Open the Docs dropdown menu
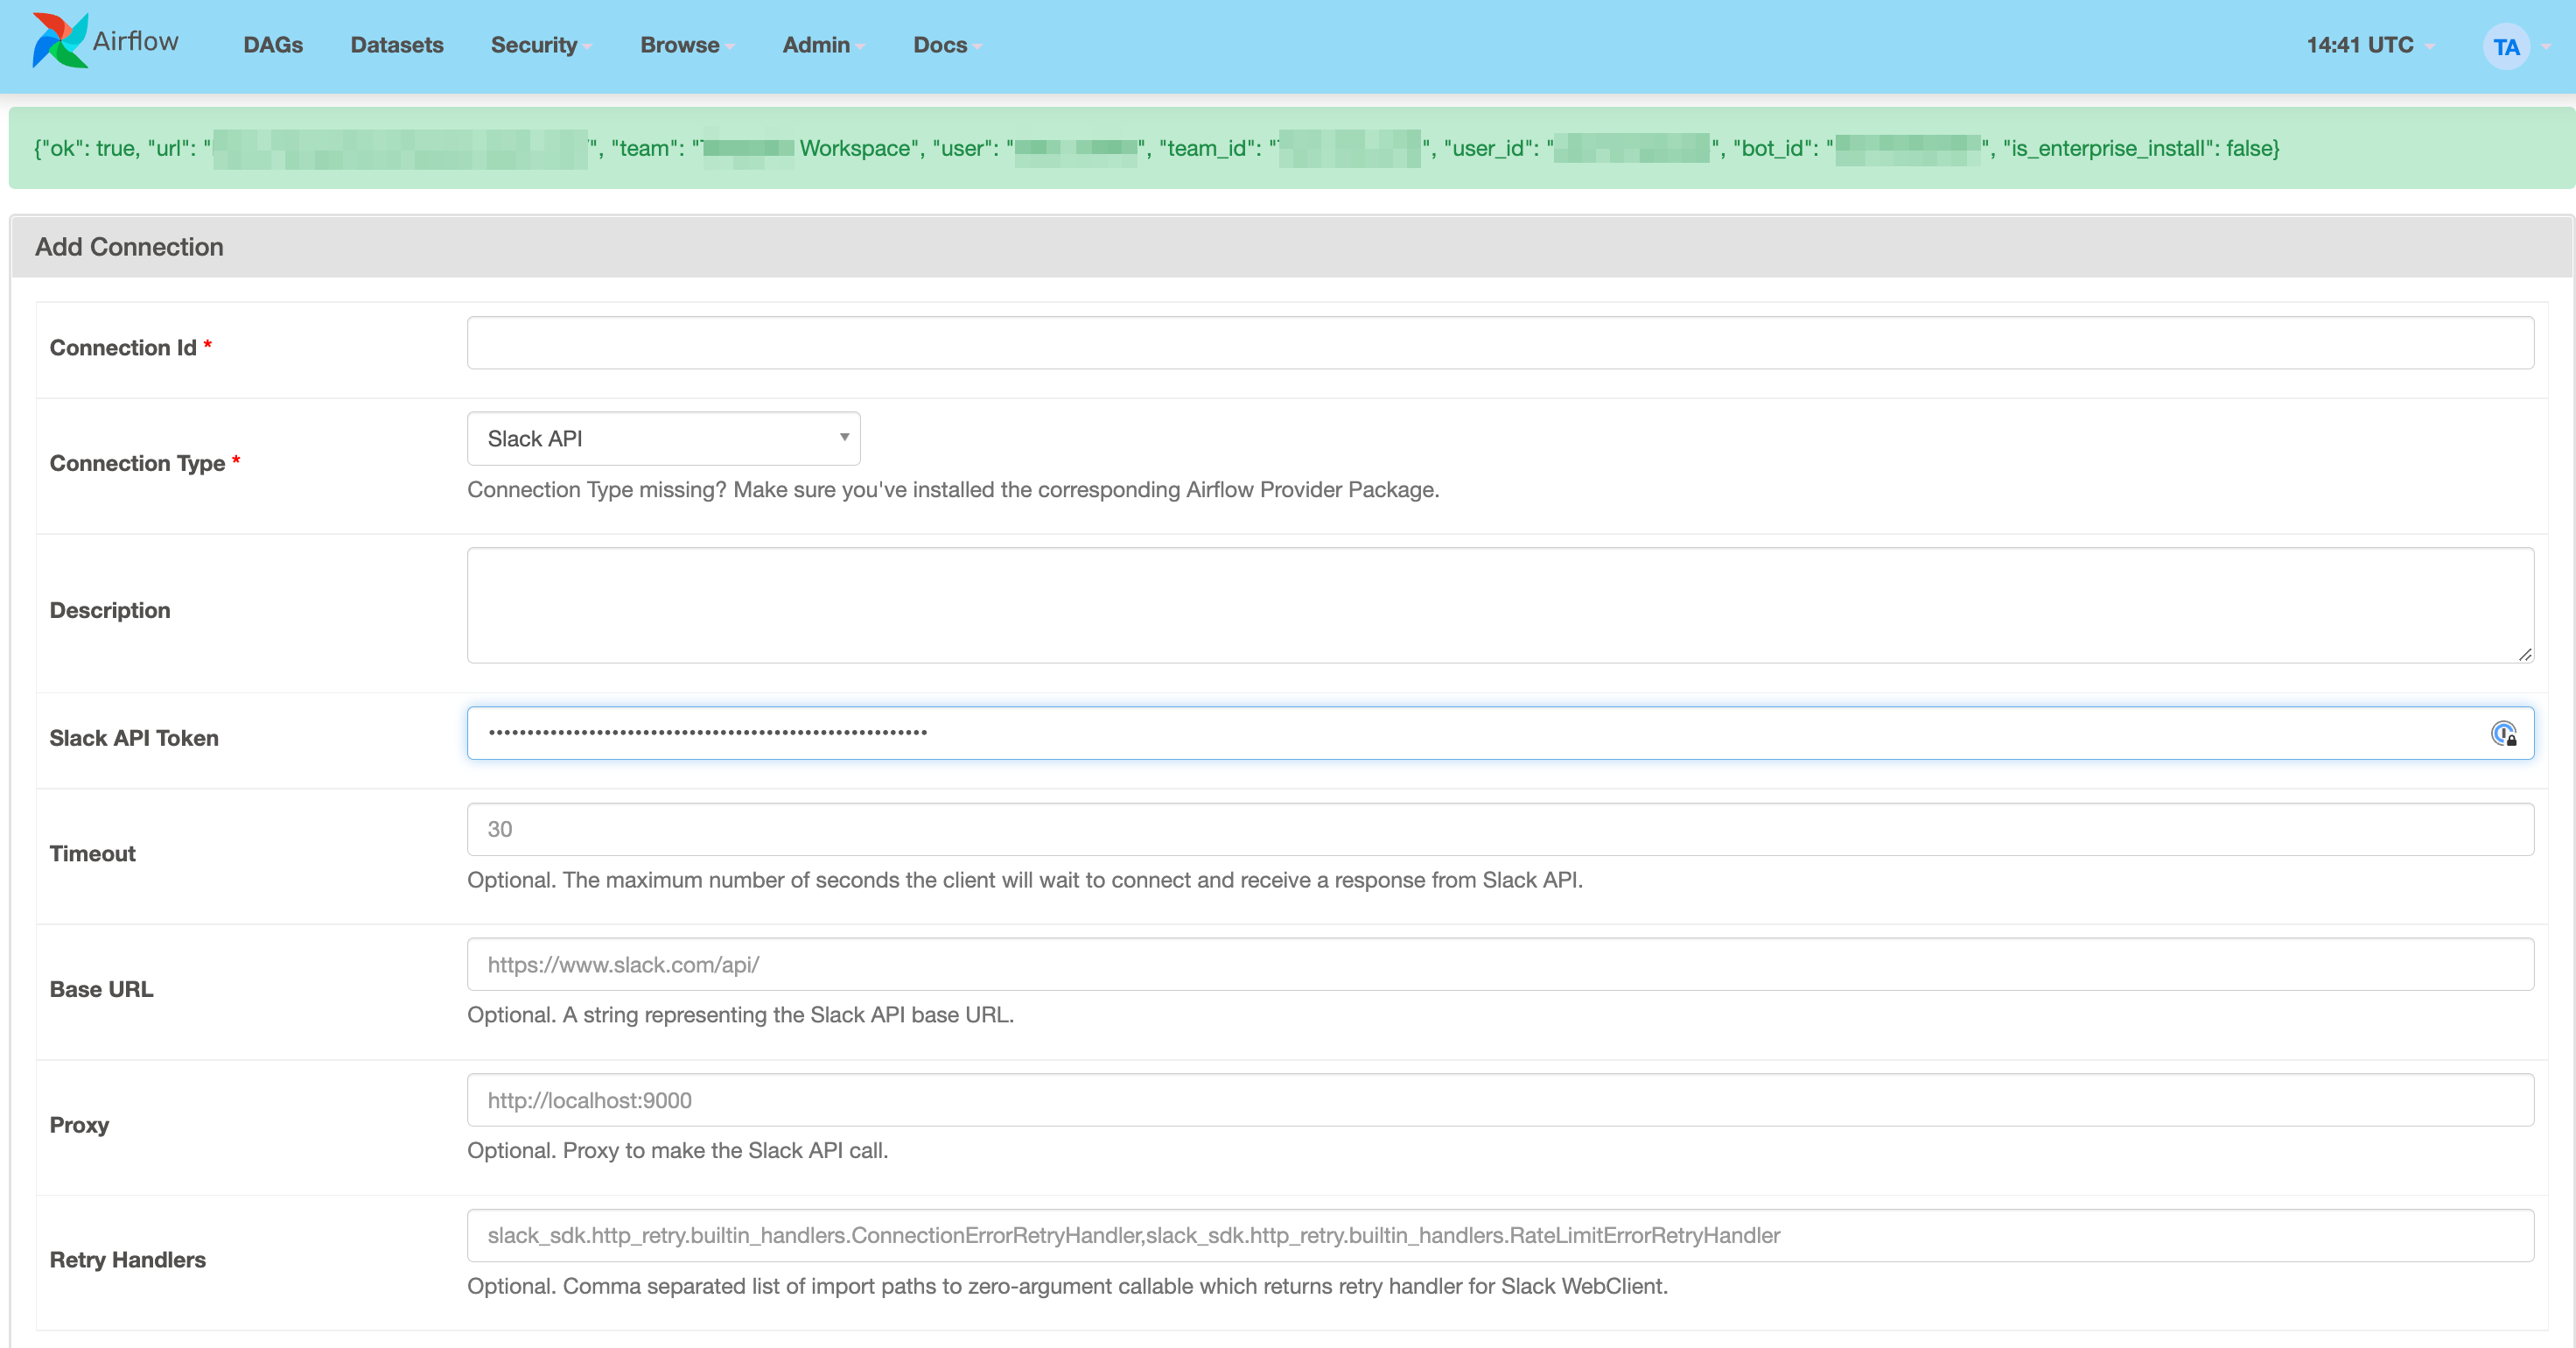 [946, 45]
